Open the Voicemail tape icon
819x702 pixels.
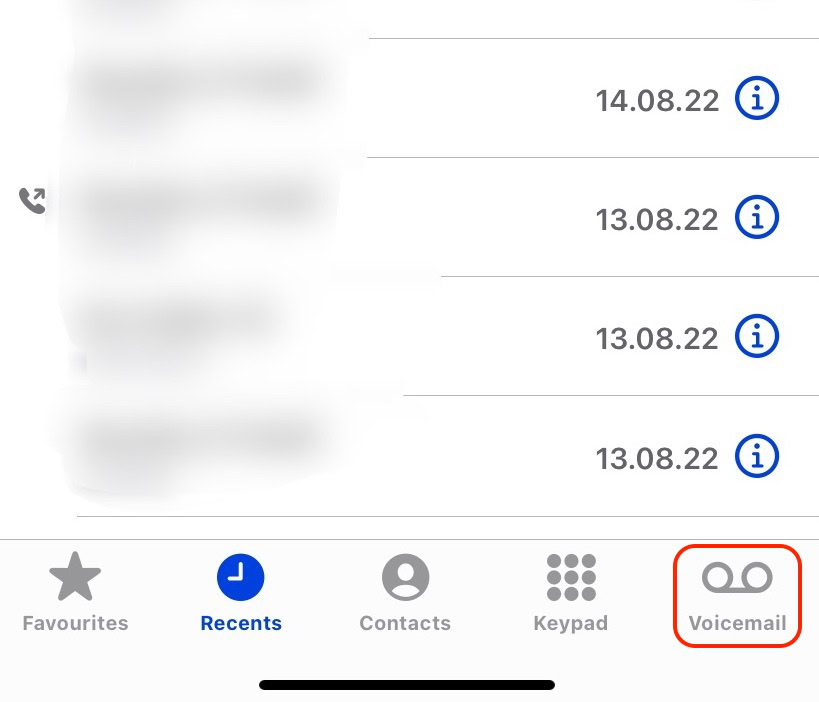[737, 578]
